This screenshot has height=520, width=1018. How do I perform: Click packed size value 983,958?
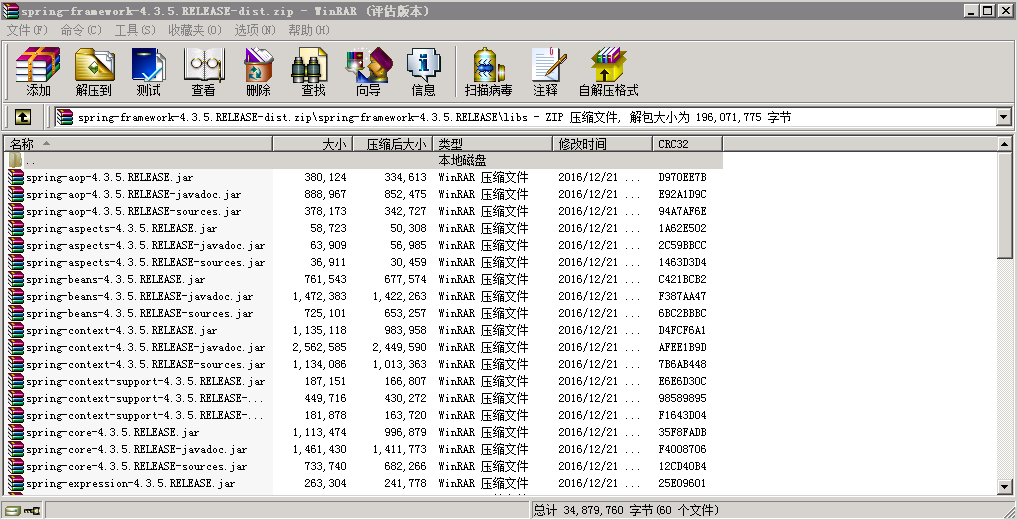406,330
